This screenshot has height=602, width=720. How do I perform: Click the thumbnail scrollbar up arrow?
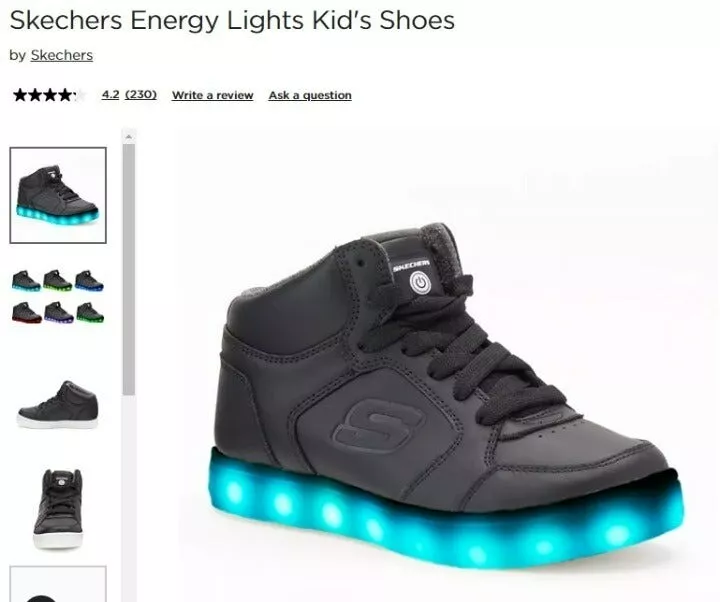[x=129, y=136]
